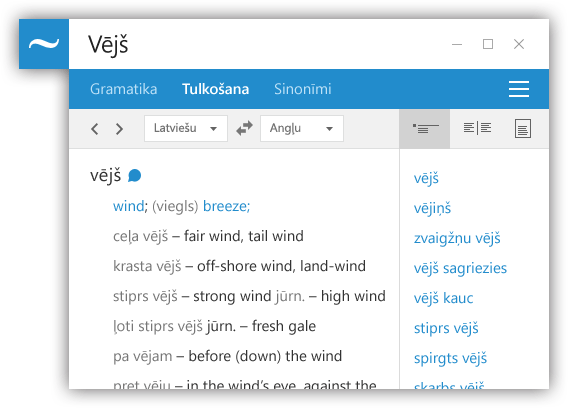
Task: Switch to the Sinonīmi tab
Action: pos(302,89)
